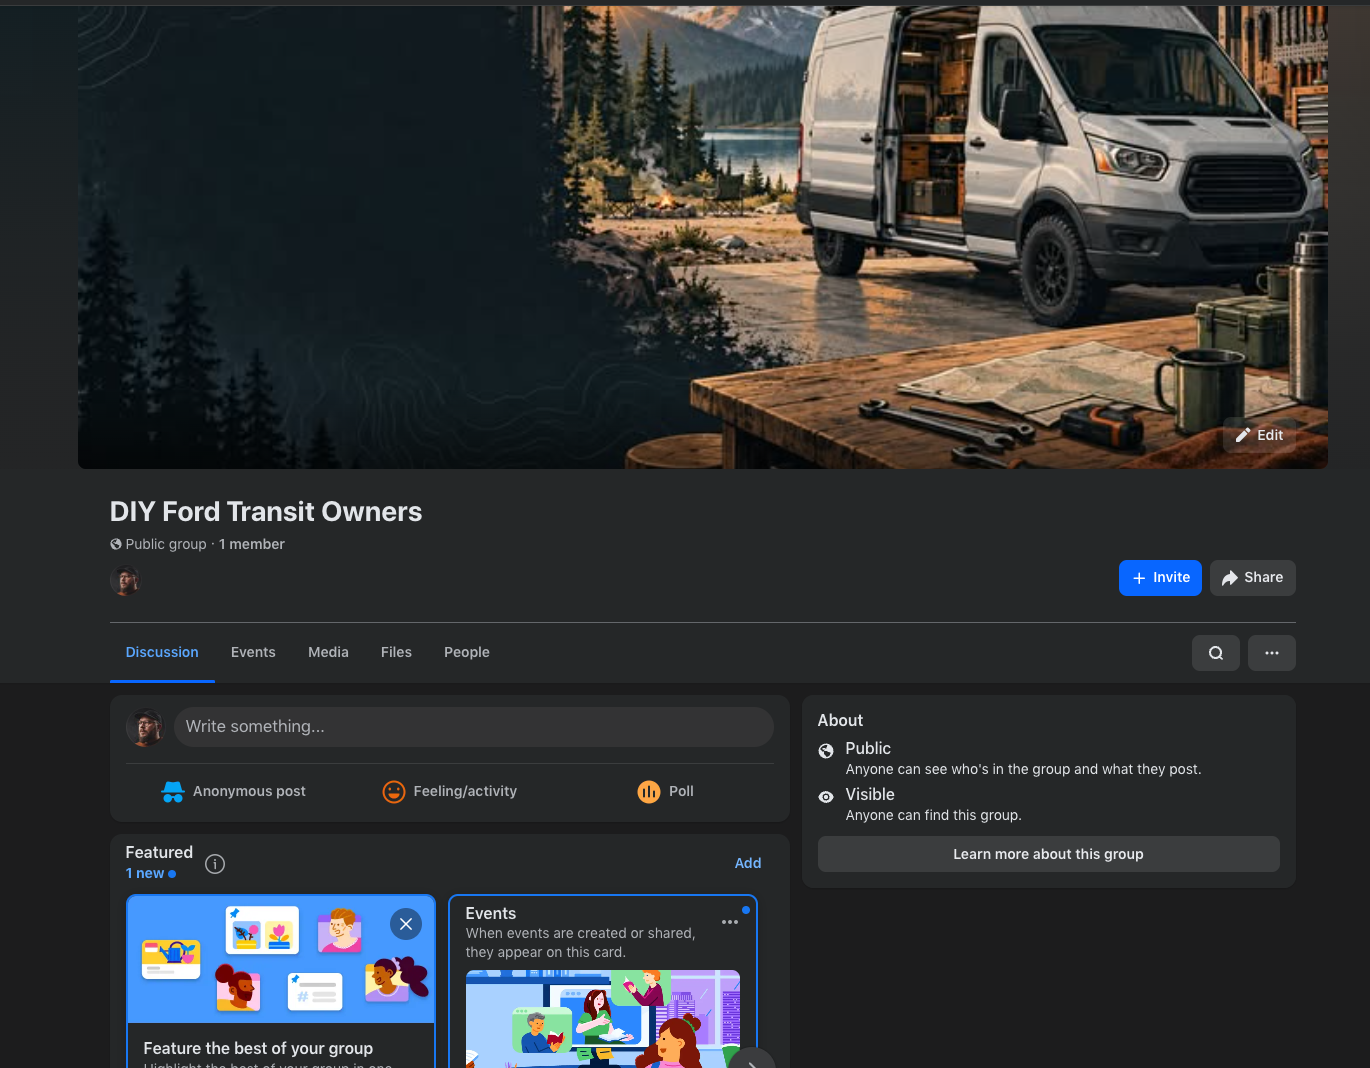The height and width of the screenshot is (1068, 1370).
Task: Open the Events card three-dot menu
Action: tap(730, 922)
